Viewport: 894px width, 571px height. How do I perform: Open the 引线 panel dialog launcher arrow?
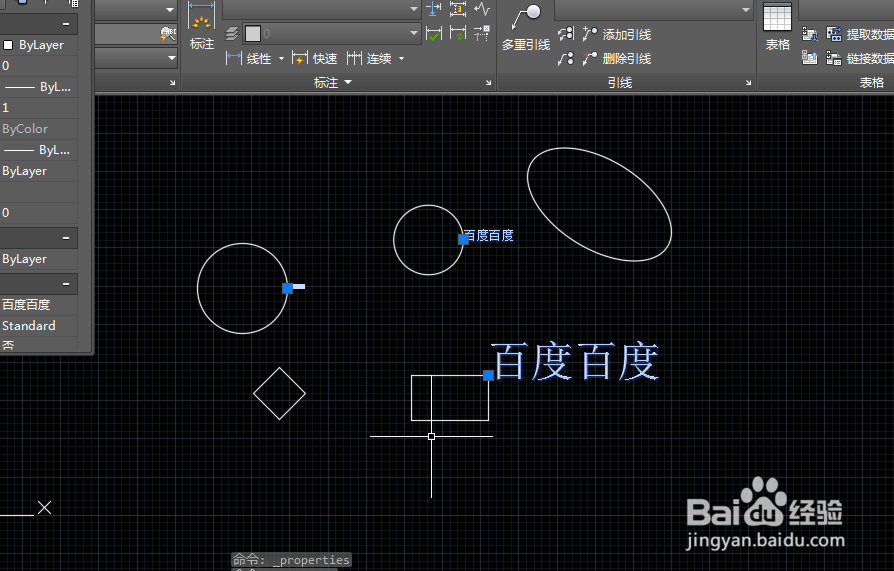[749, 83]
